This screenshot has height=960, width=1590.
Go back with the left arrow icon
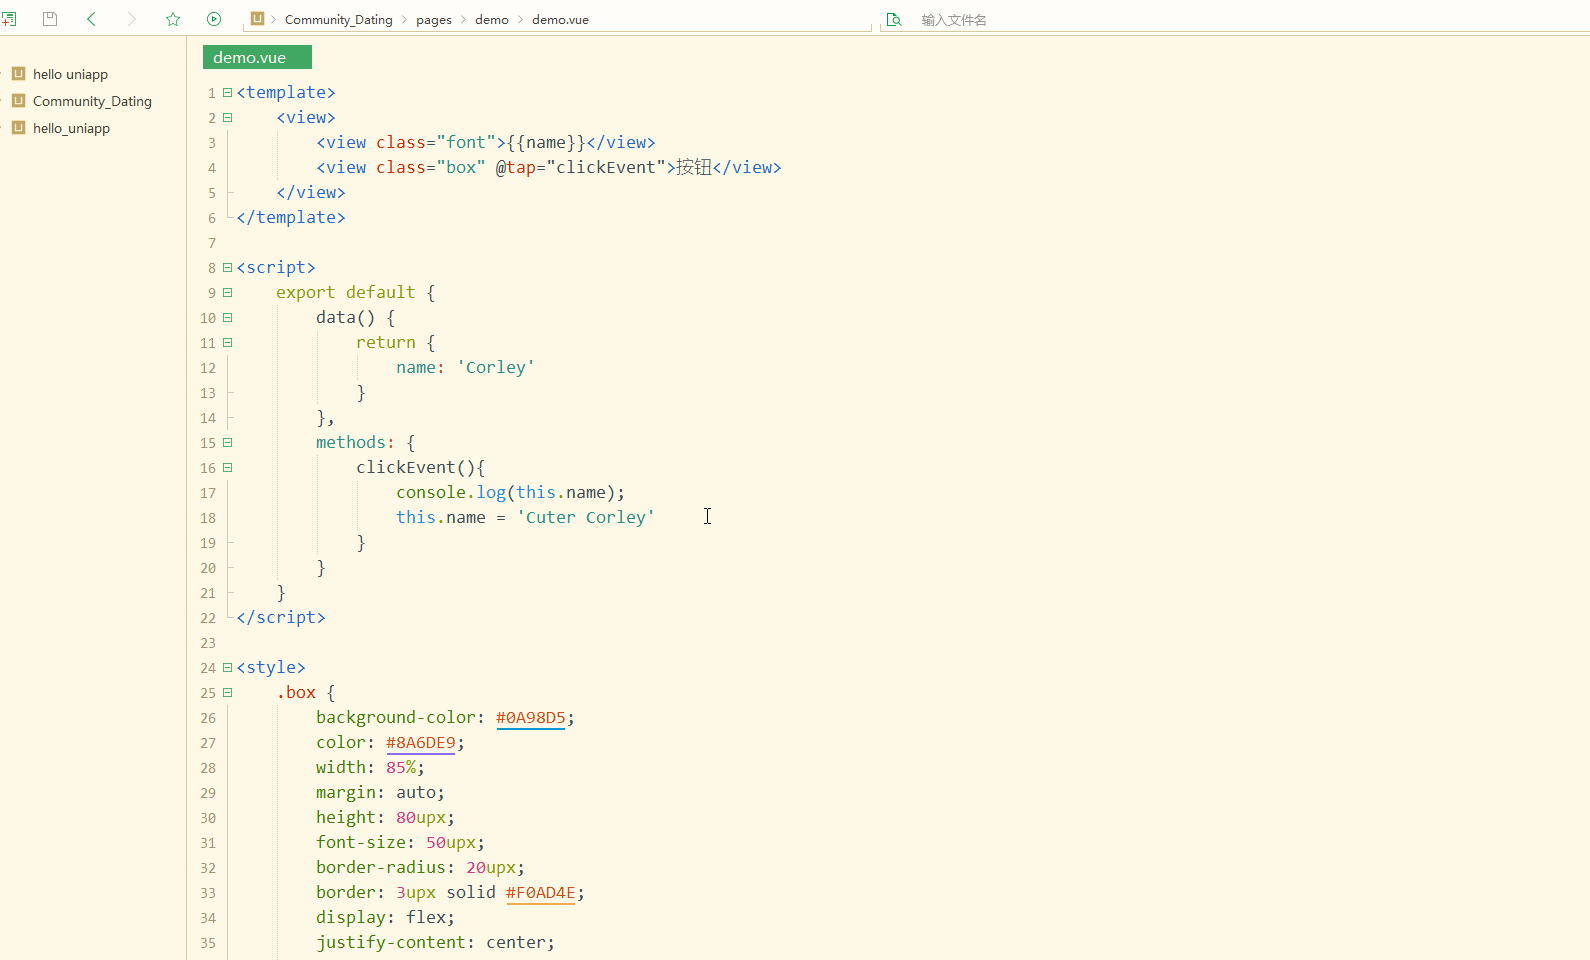[x=91, y=19]
